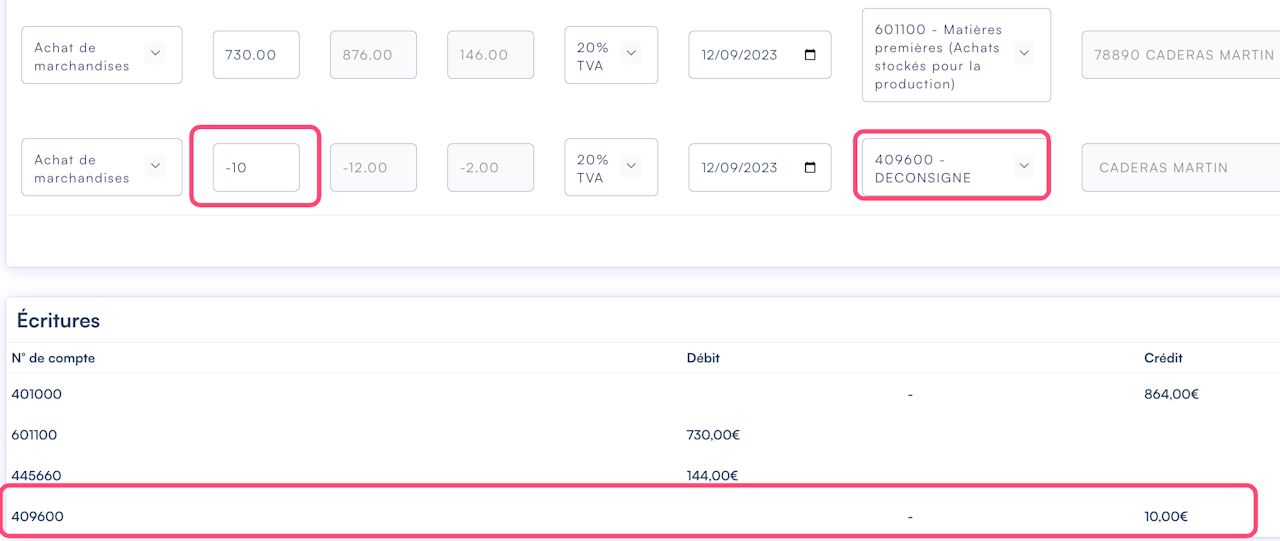1280x541 pixels.
Task: Click the -2.00 VAT amount field
Action: (491, 167)
